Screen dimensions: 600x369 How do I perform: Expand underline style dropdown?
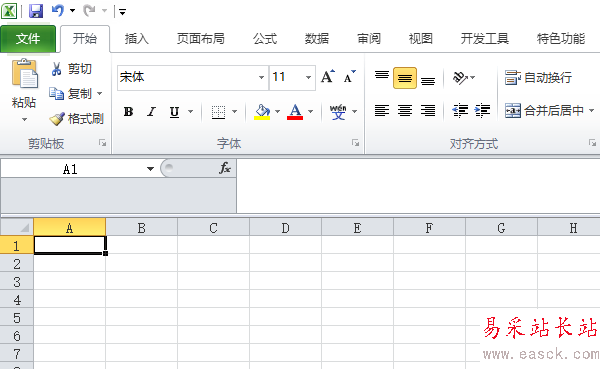click(x=191, y=112)
